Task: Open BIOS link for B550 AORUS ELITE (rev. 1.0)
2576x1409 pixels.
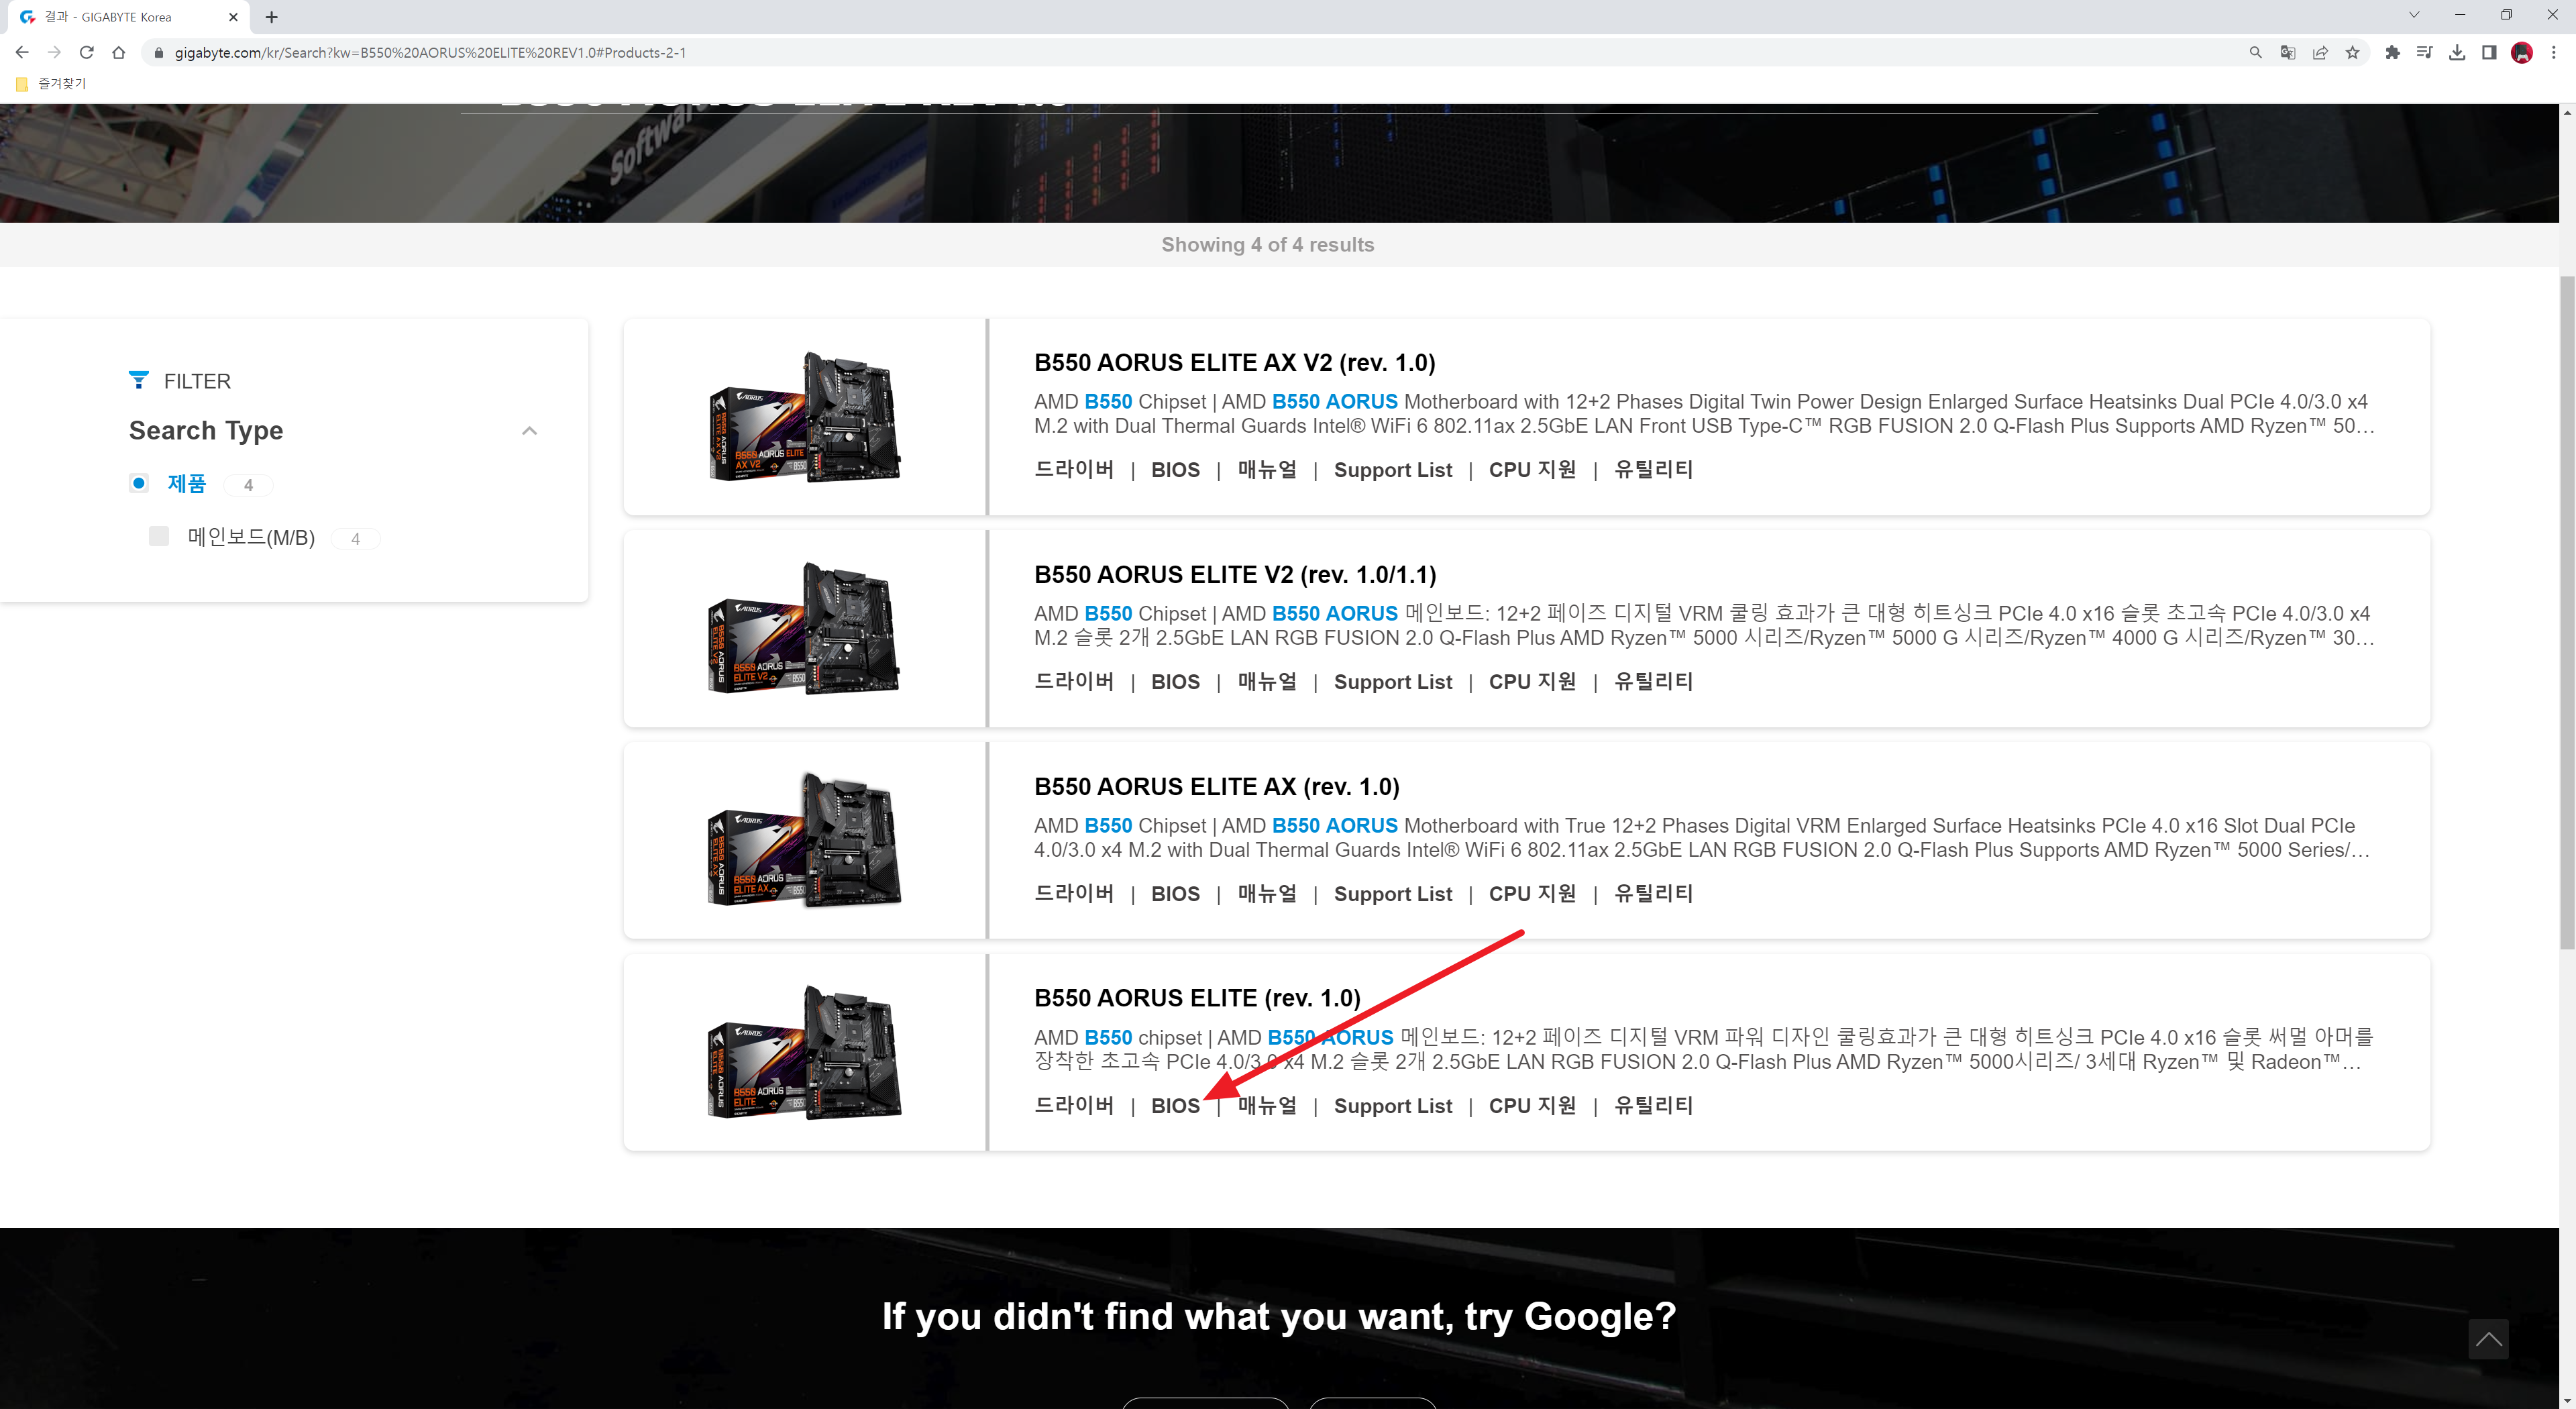Action: (1175, 1105)
